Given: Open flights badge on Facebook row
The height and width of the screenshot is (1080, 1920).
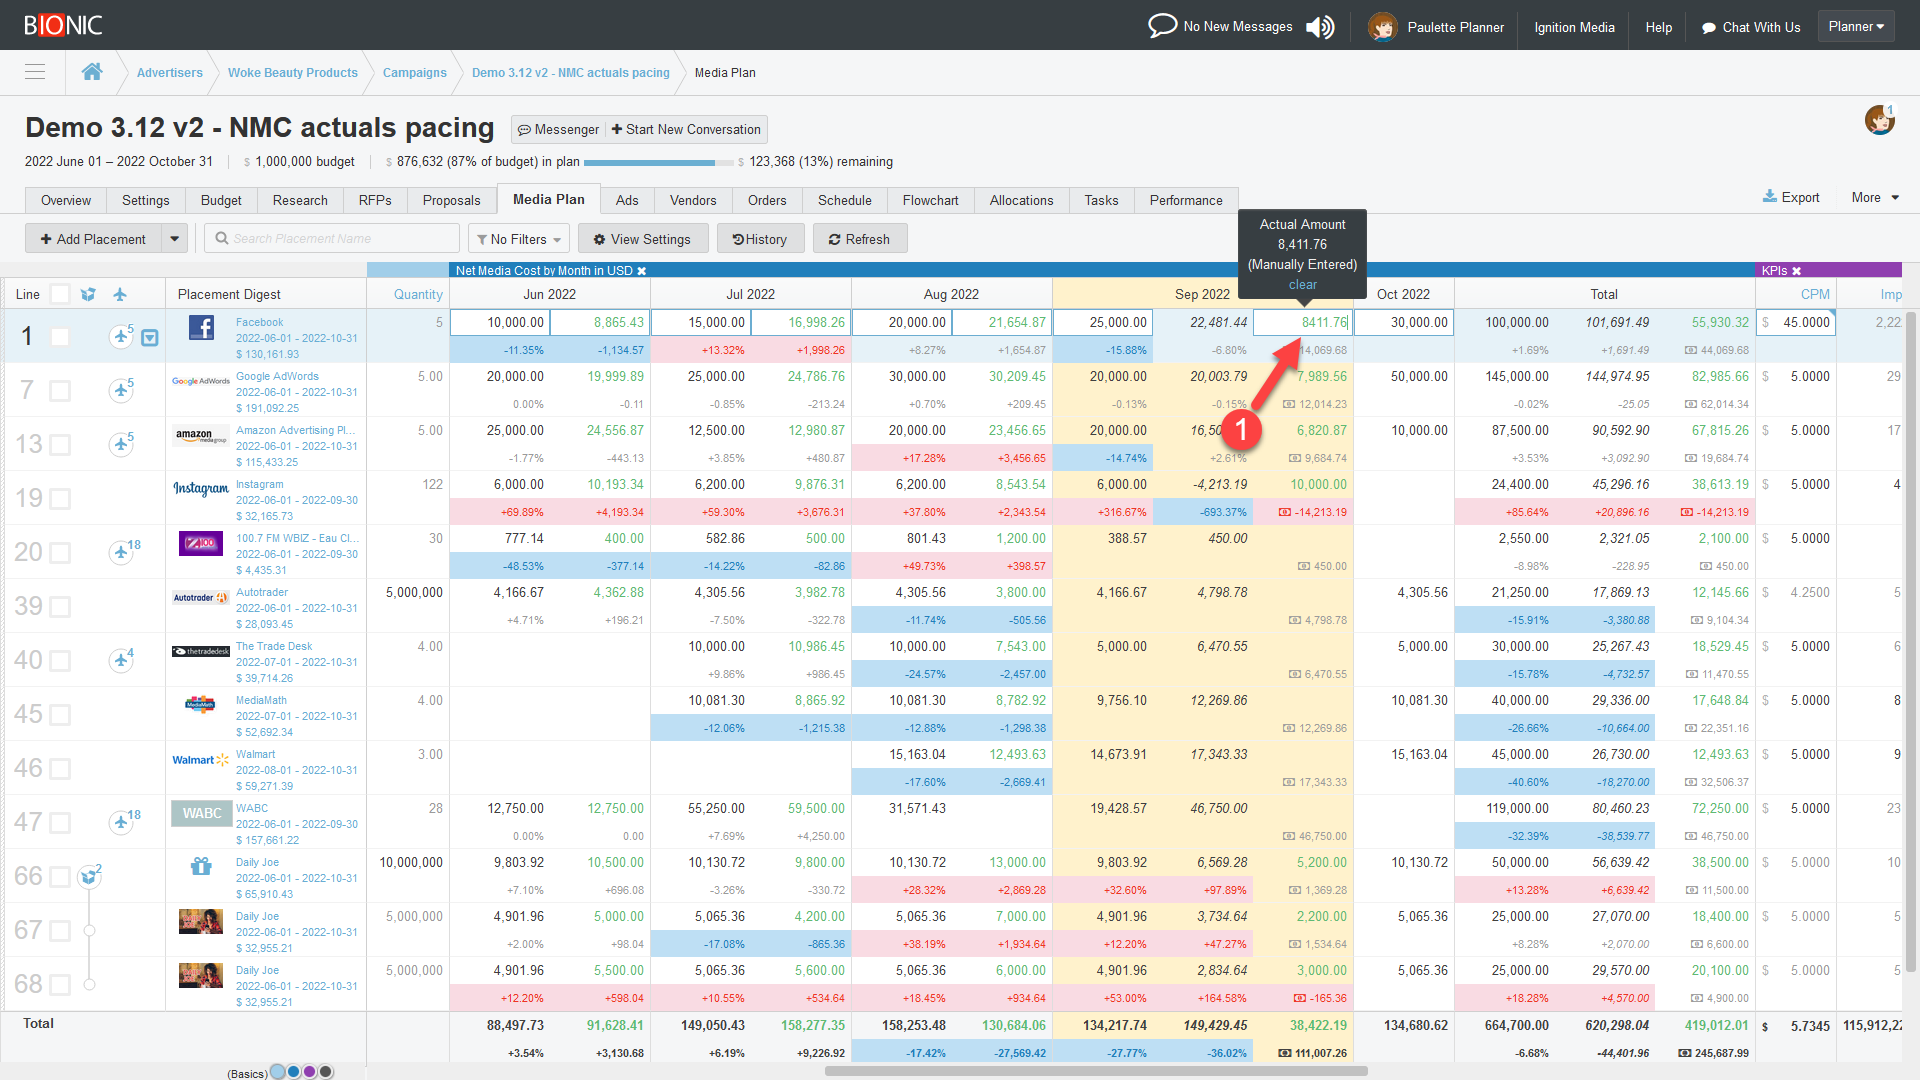Looking at the screenshot, I should click(x=121, y=335).
